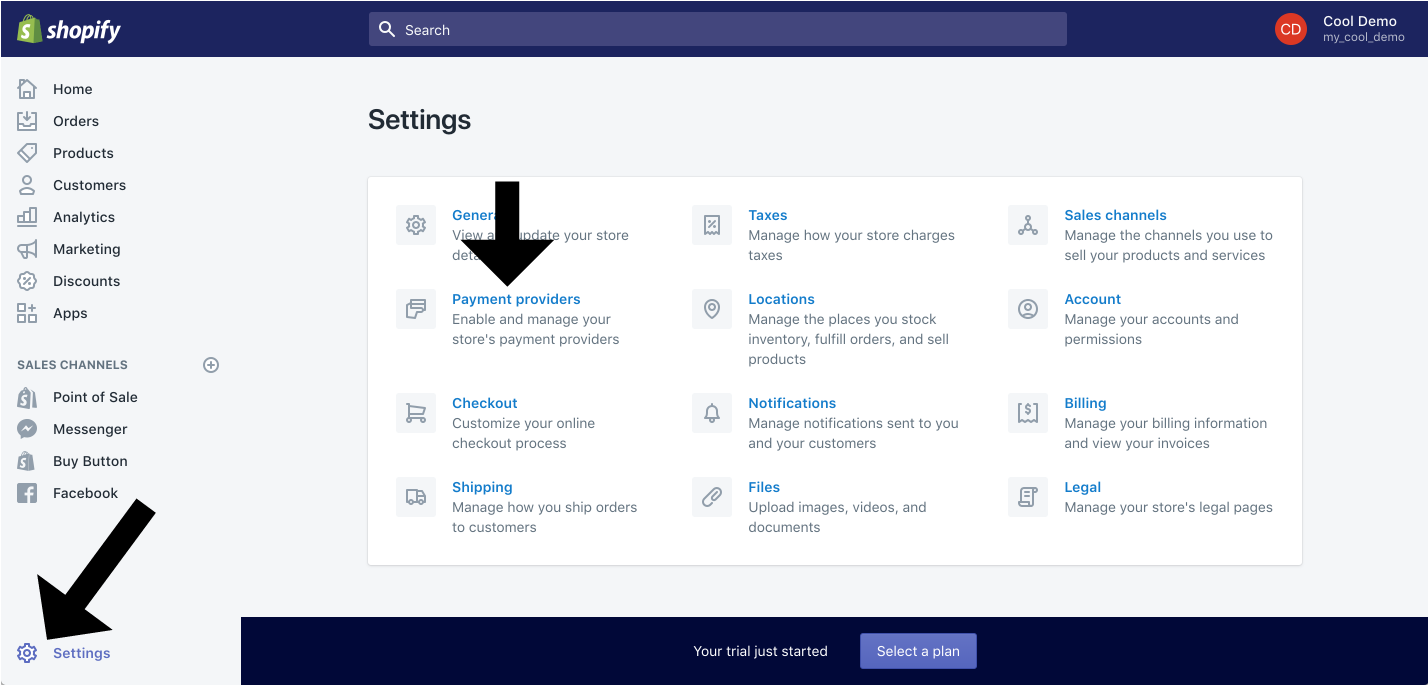Open the Shipping settings link
The width and height of the screenshot is (1428, 685).
pyautogui.click(x=482, y=487)
